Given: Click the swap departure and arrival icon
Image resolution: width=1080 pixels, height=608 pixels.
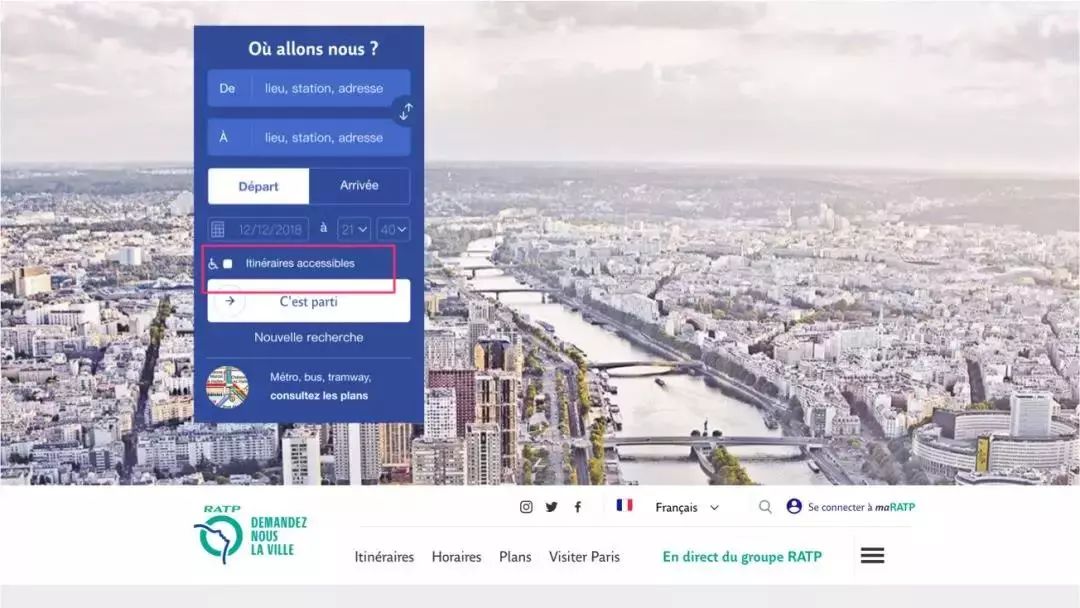Looking at the screenshot, I should point(405,112).
